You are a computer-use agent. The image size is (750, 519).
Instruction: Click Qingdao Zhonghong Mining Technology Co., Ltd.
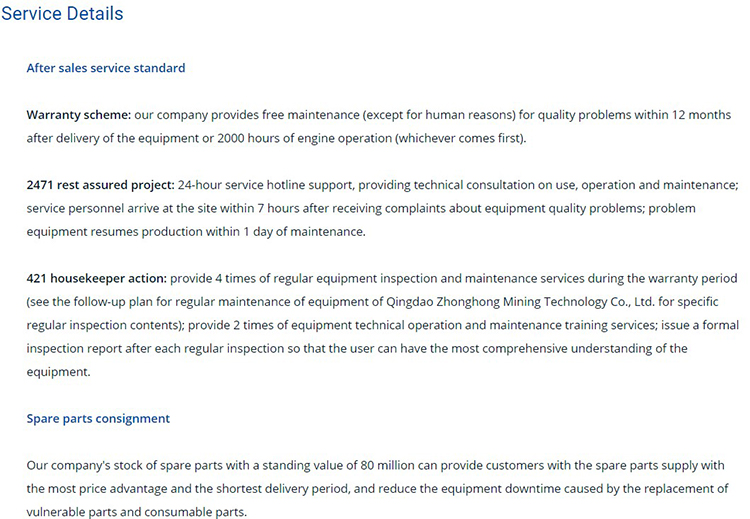tap(520, 302)
